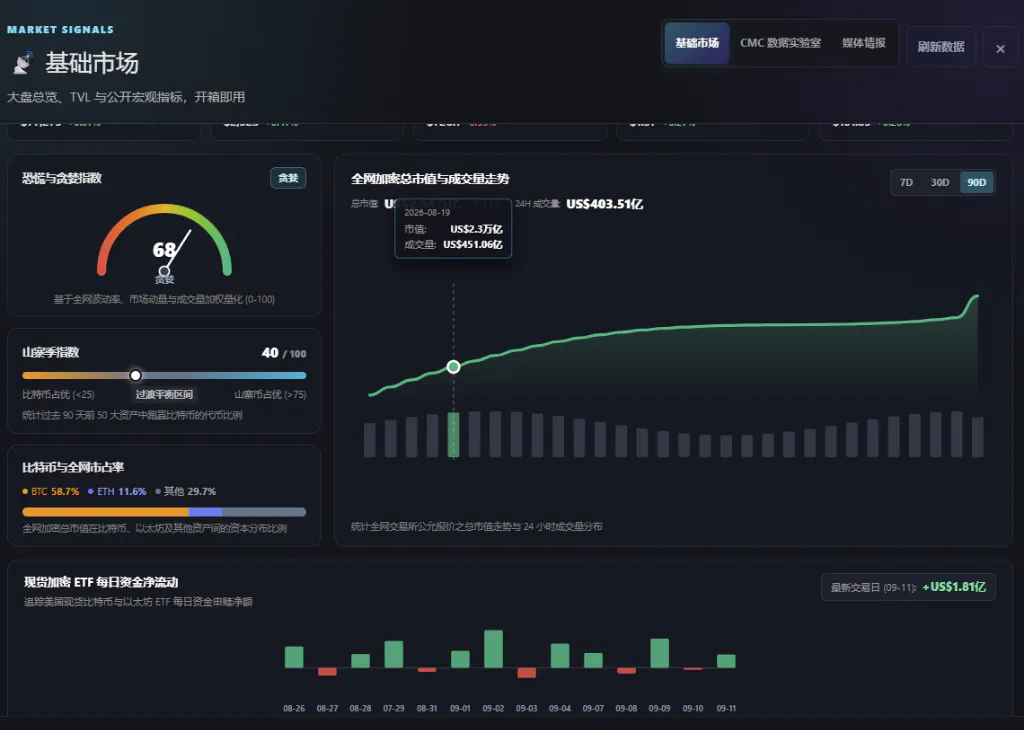Viewport: 1024px width, 730px height.
Task: Click the orange BTC segment of dominance bar
Action: 105,512
